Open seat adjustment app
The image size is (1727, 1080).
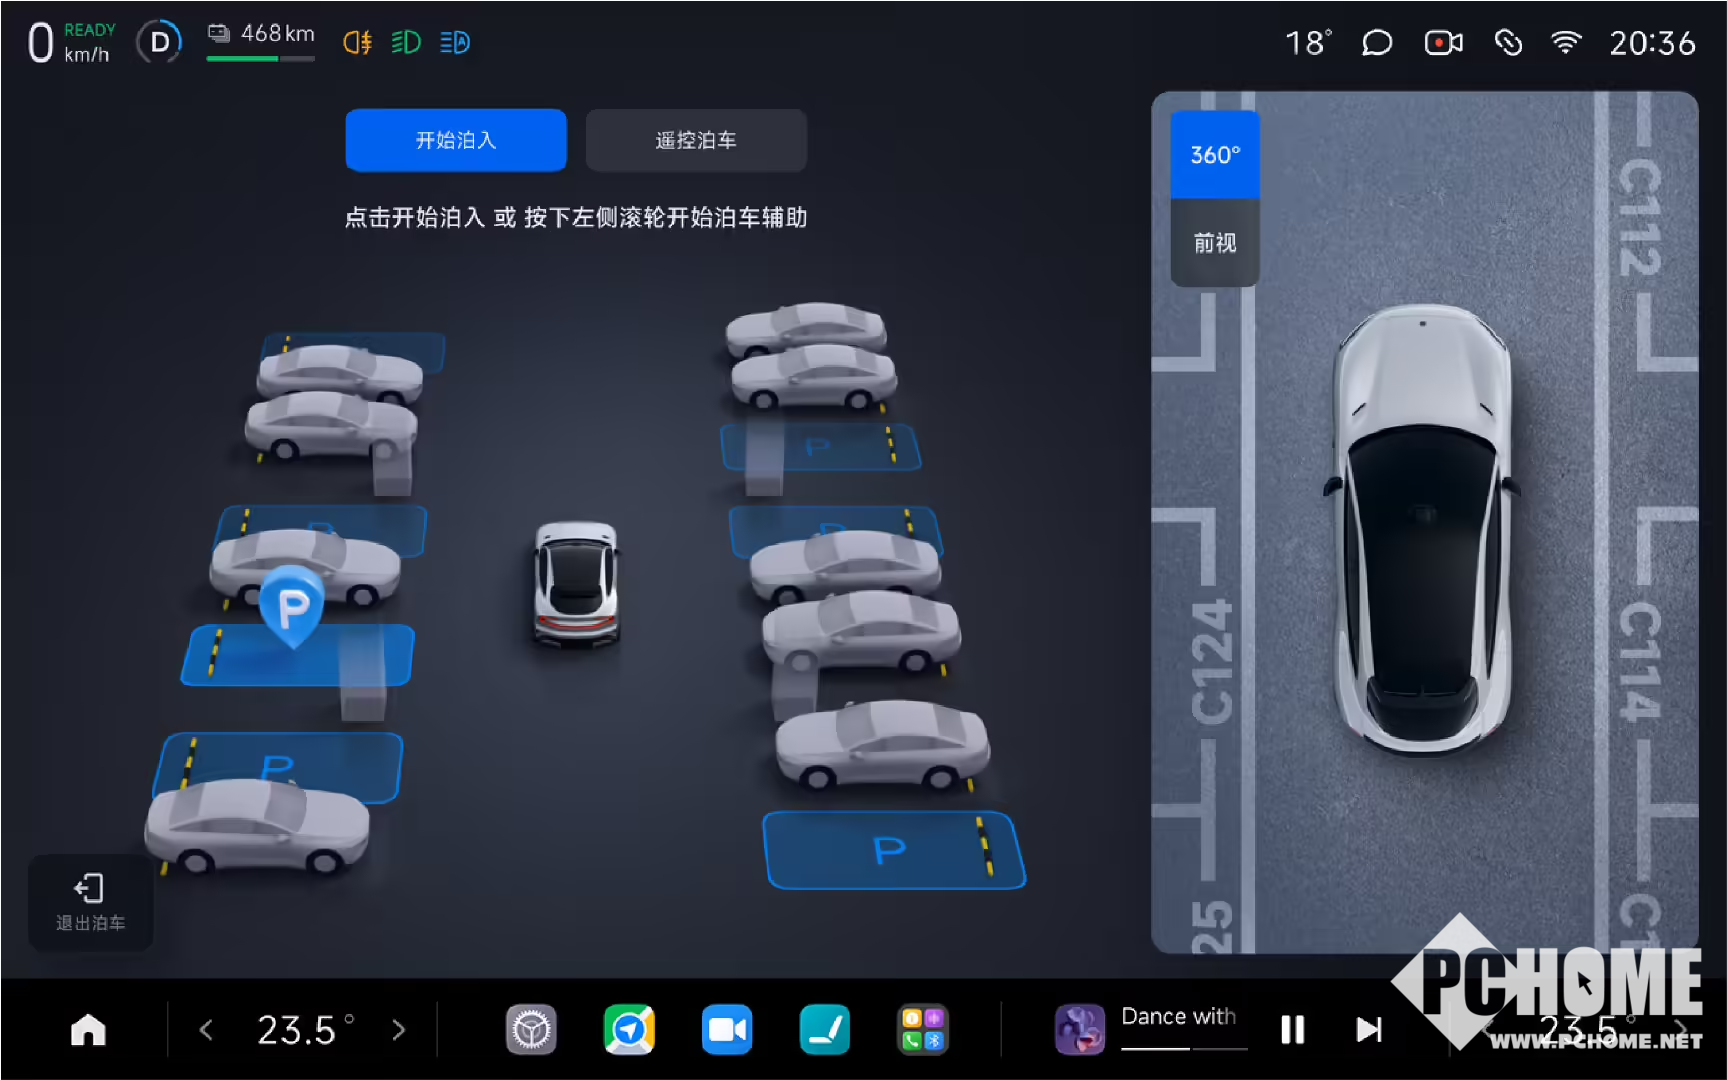(x=825, y=1029)
